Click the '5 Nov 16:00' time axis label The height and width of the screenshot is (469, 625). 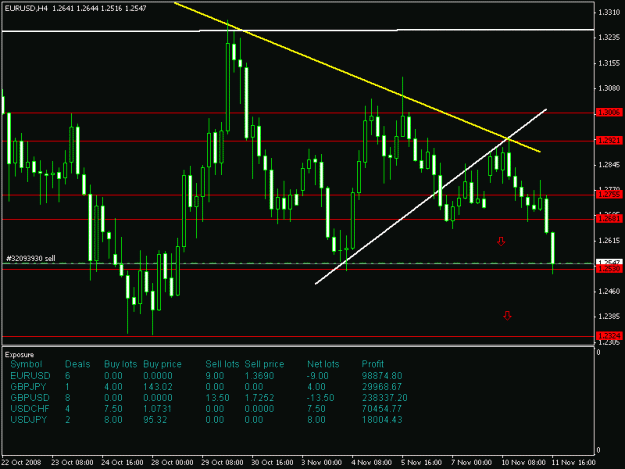(x=422, y=462)
